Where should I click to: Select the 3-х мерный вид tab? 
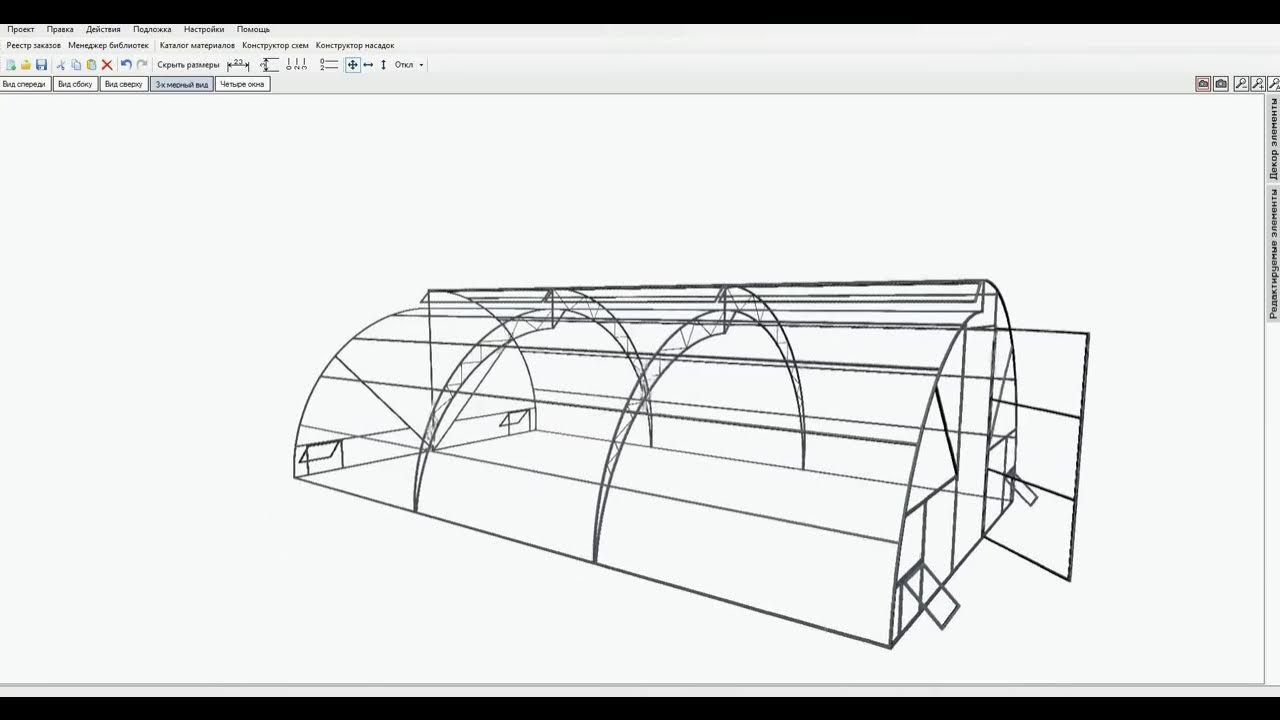click(x=181, y=84)
